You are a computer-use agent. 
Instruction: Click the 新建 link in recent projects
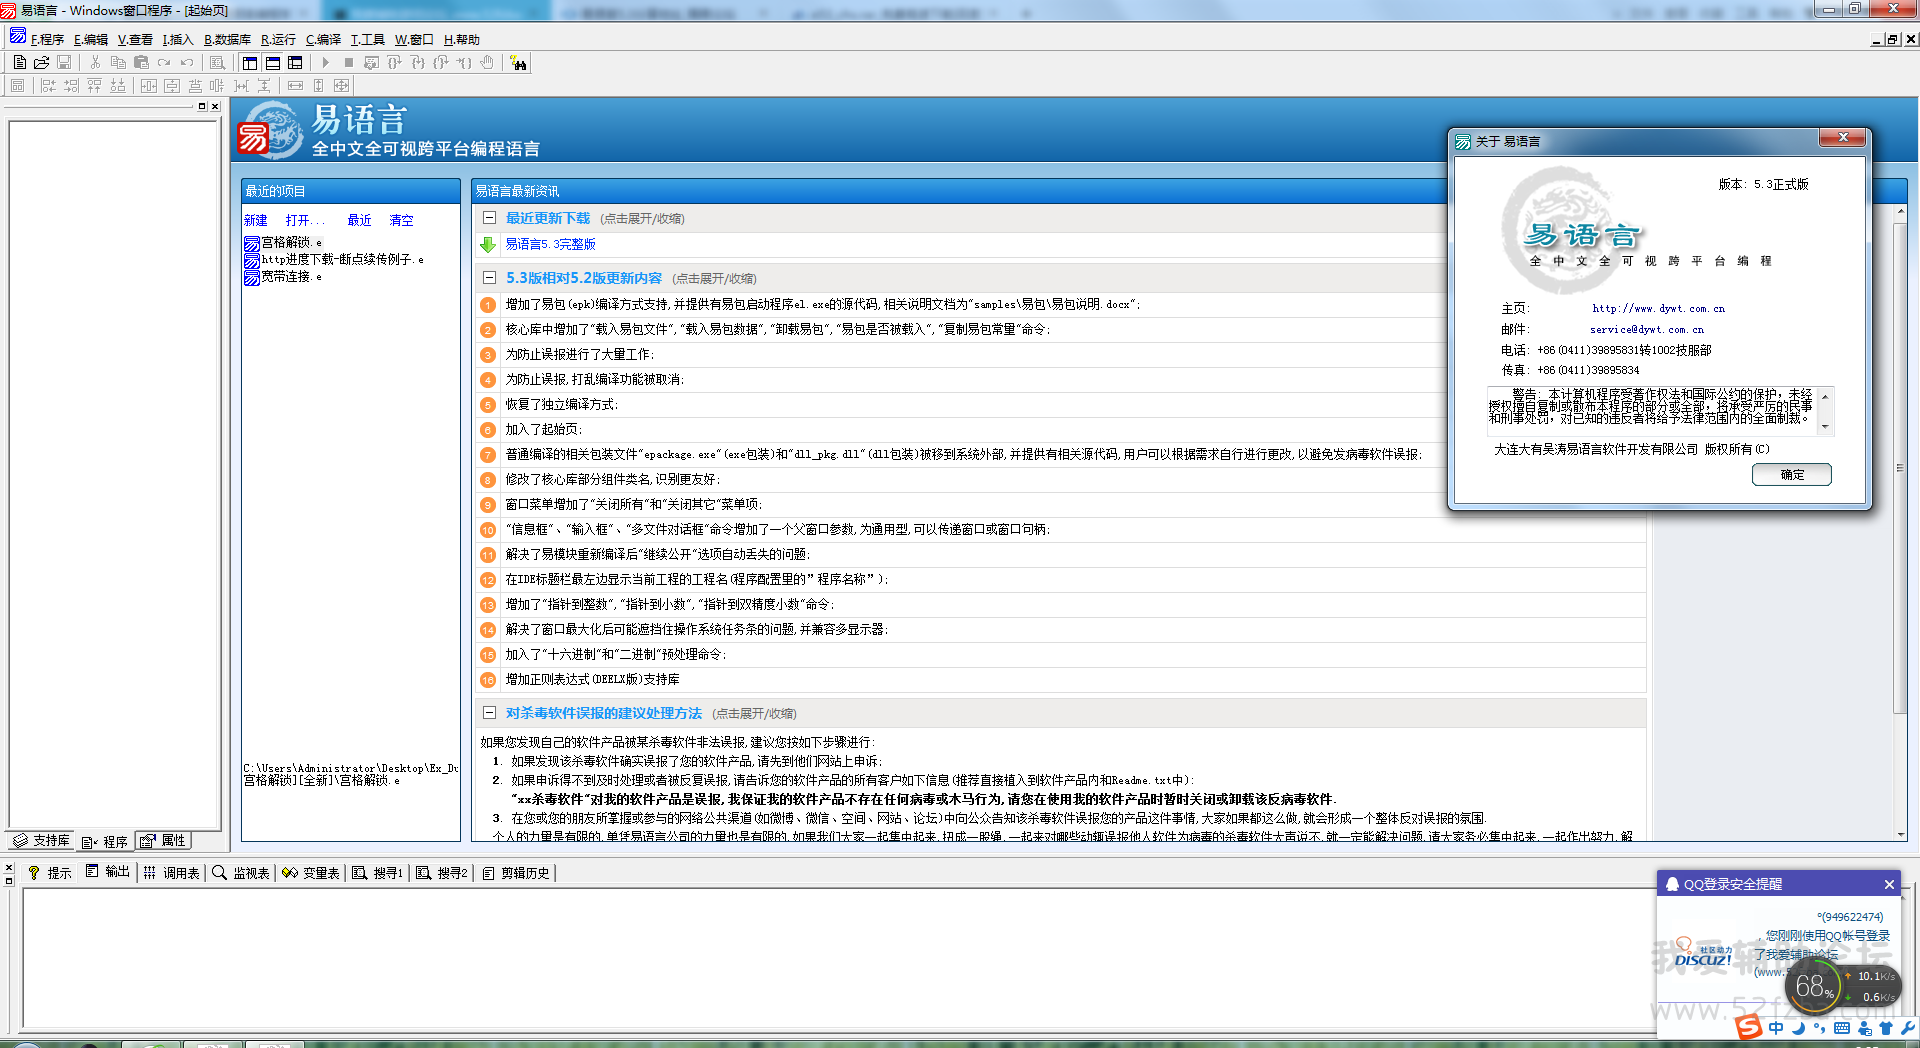[x=256, y=220]
